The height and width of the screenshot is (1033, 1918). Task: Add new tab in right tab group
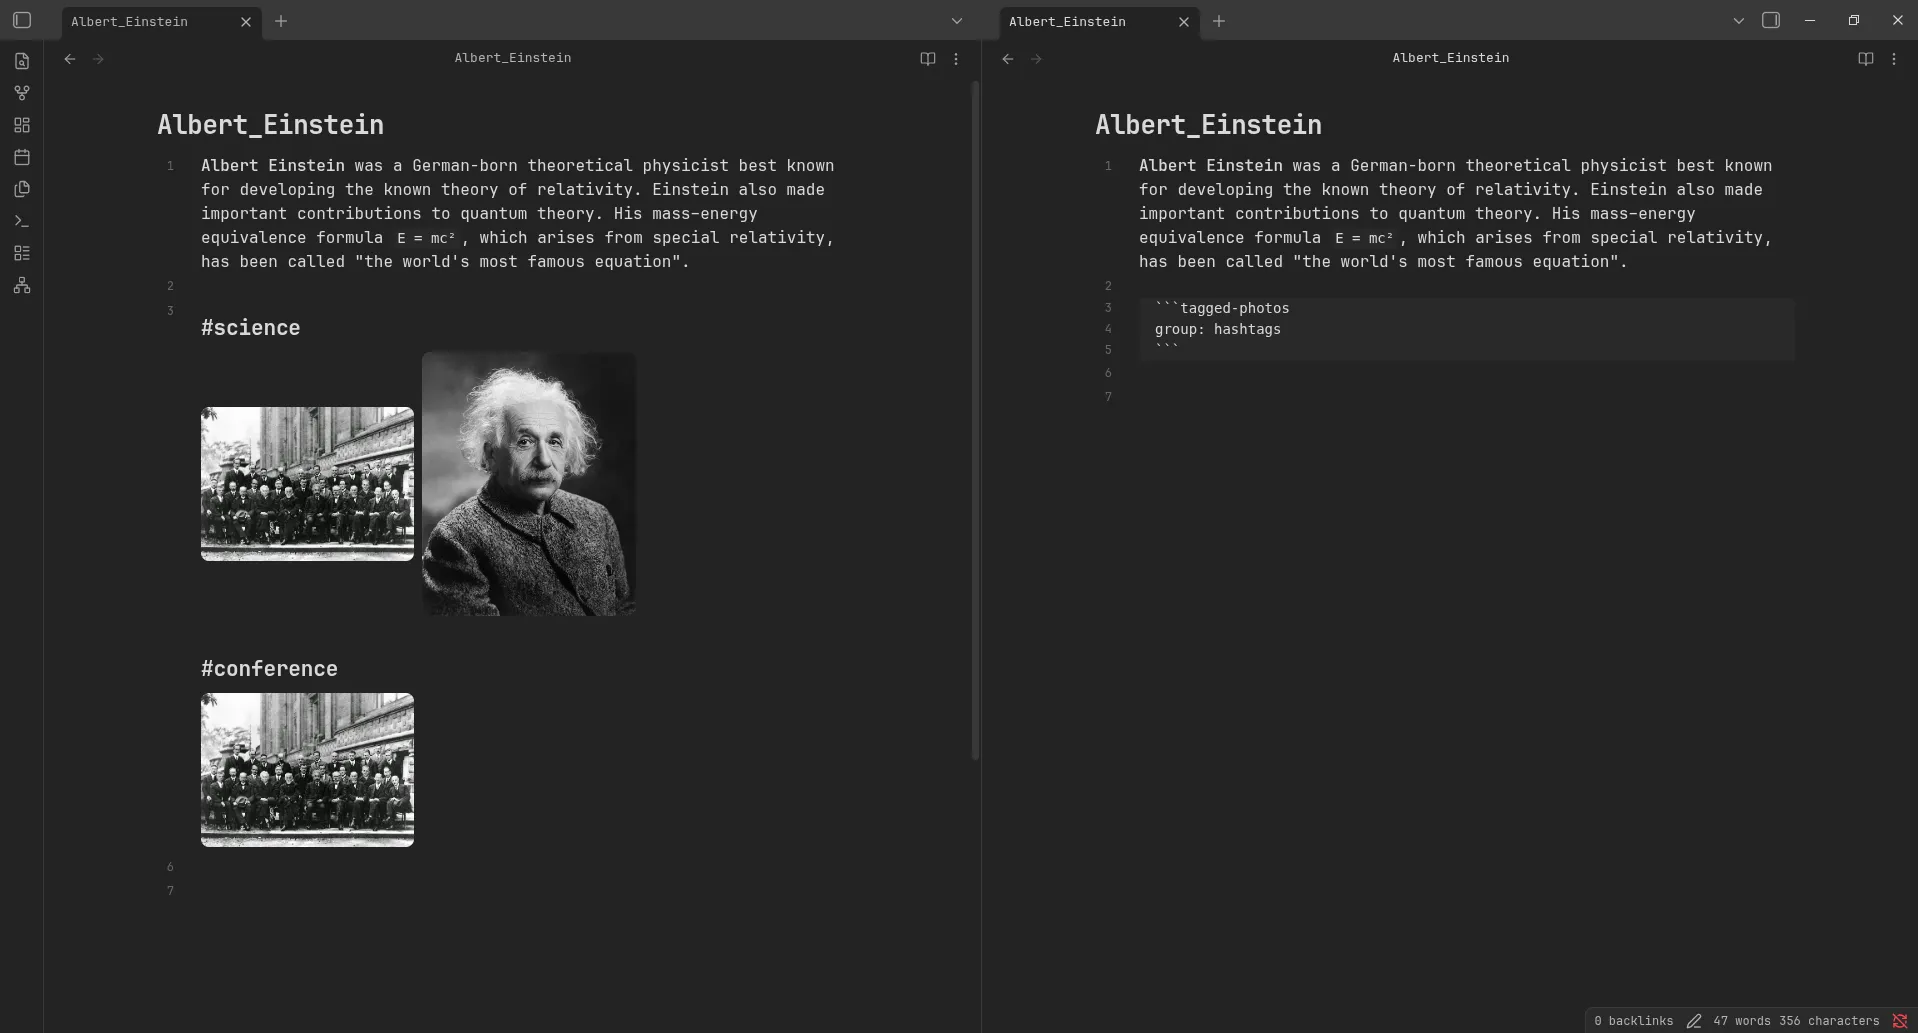click(x=1219, y=21)
